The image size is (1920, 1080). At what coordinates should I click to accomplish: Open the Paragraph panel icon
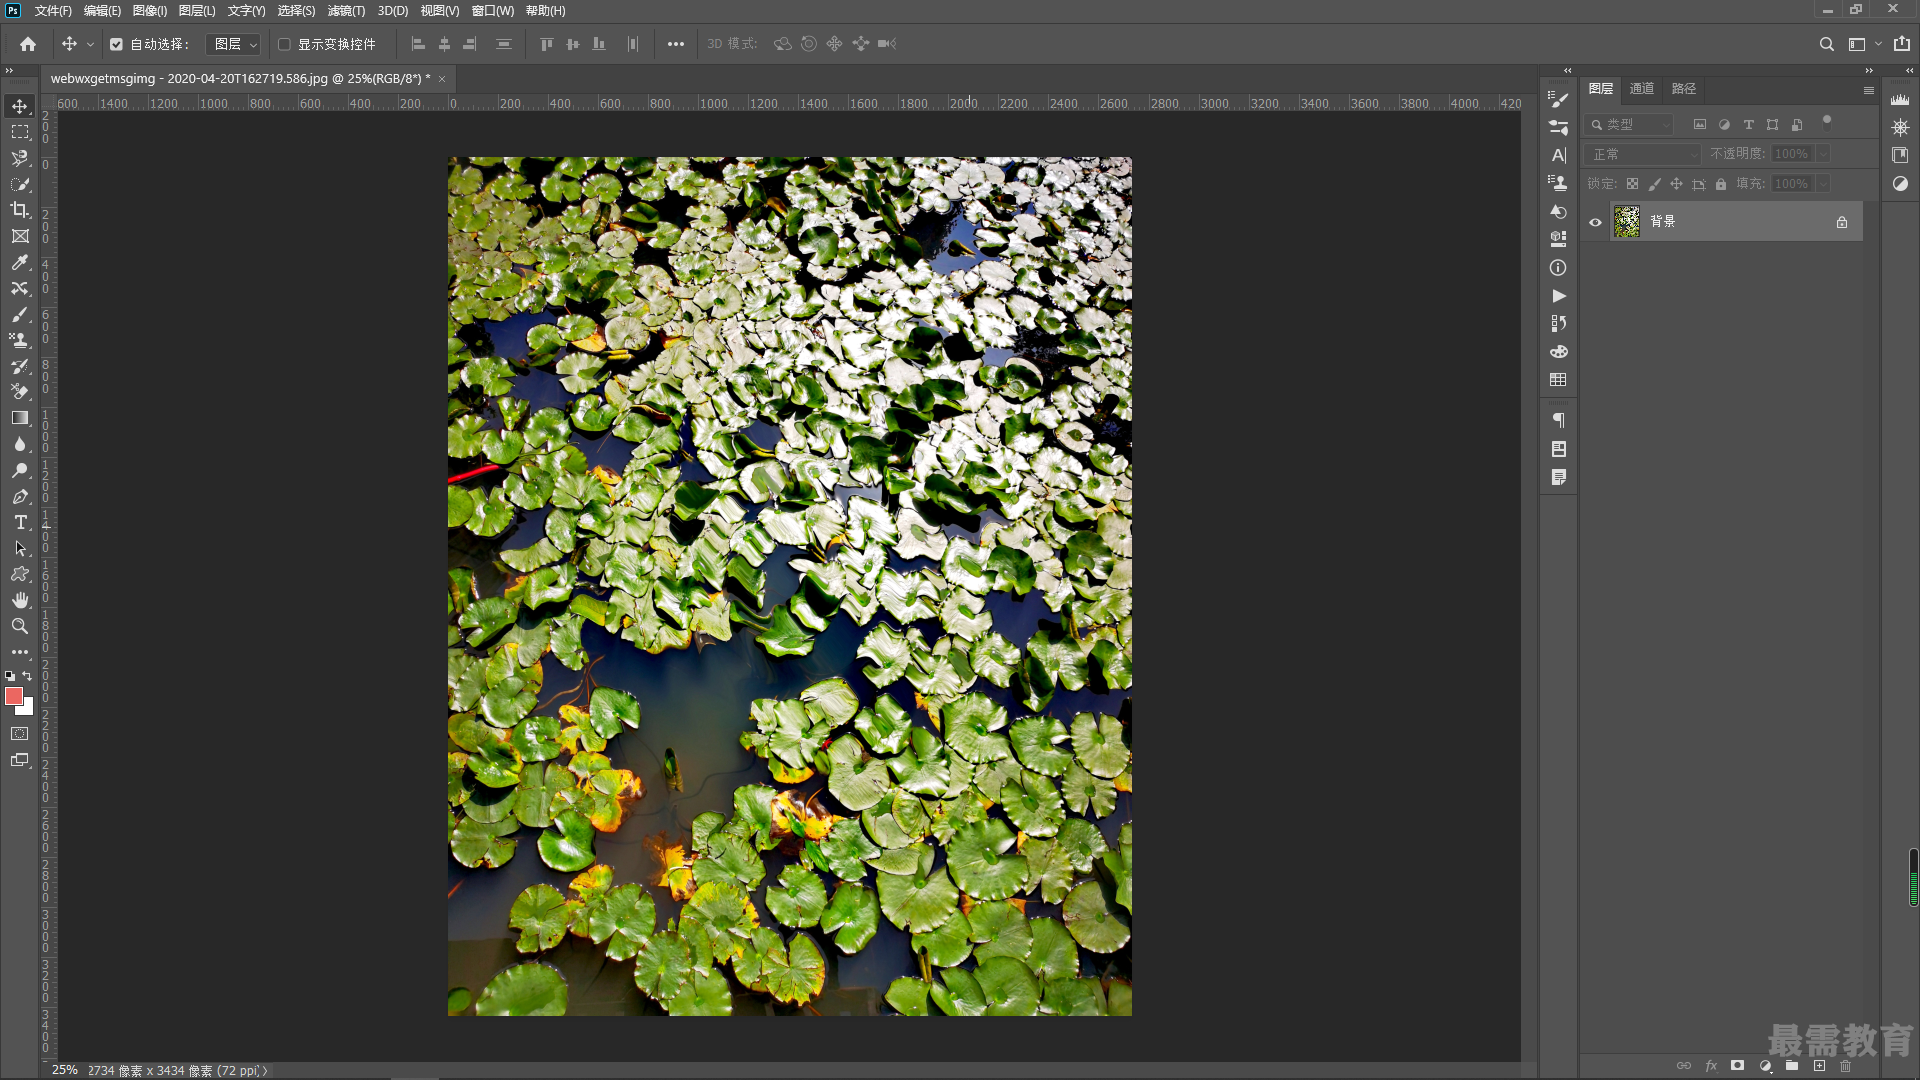coord(1558,421)
